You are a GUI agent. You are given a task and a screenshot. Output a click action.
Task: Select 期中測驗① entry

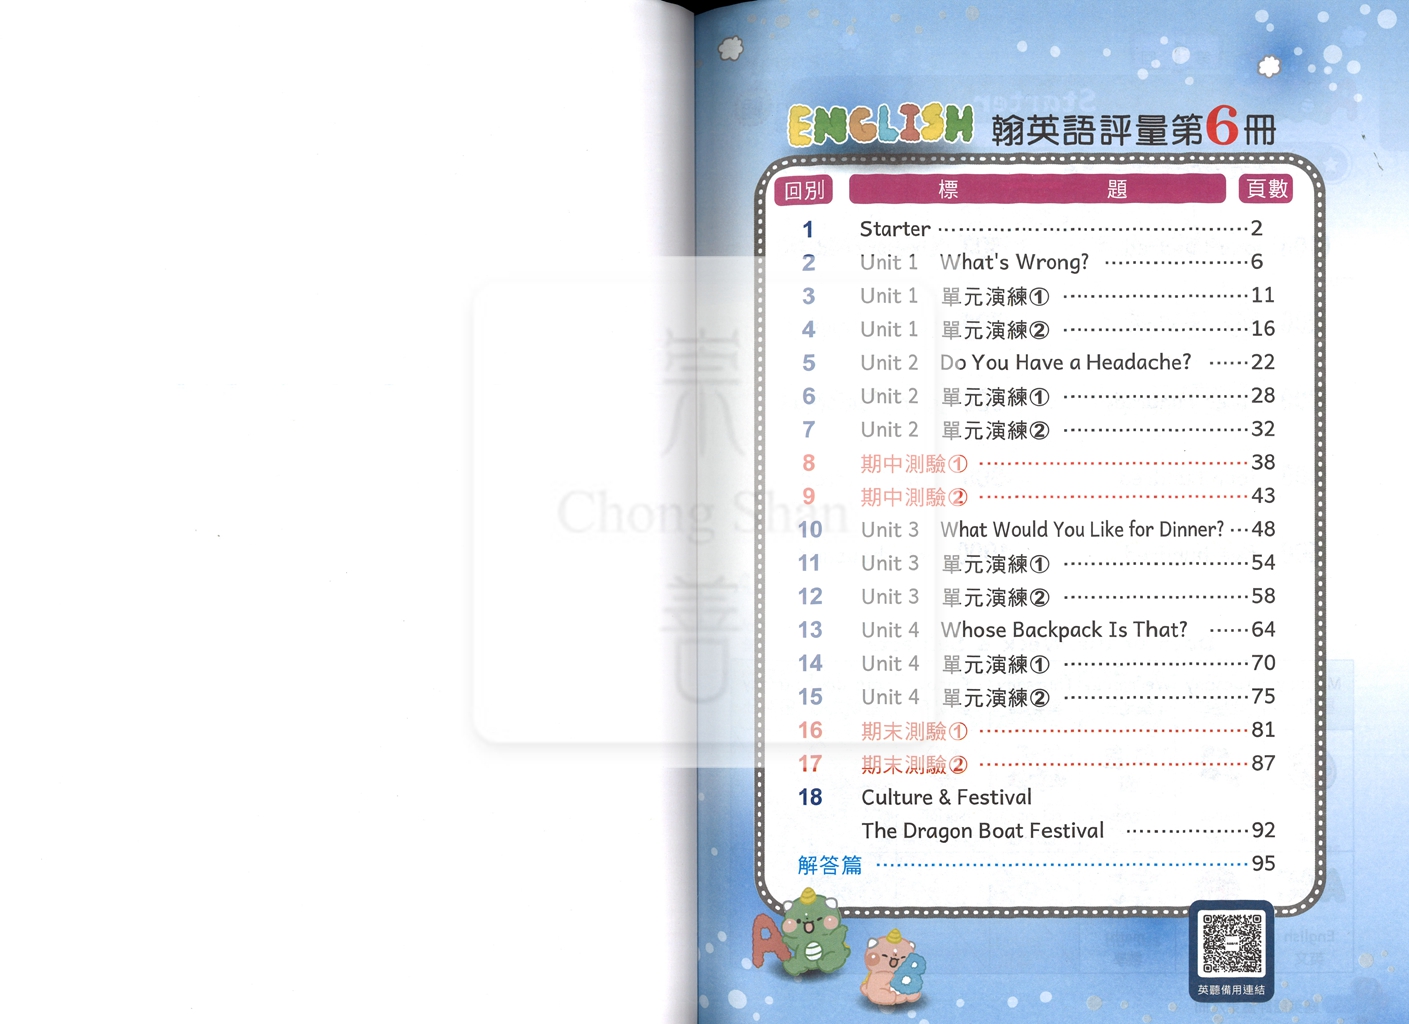point(1035,463)
